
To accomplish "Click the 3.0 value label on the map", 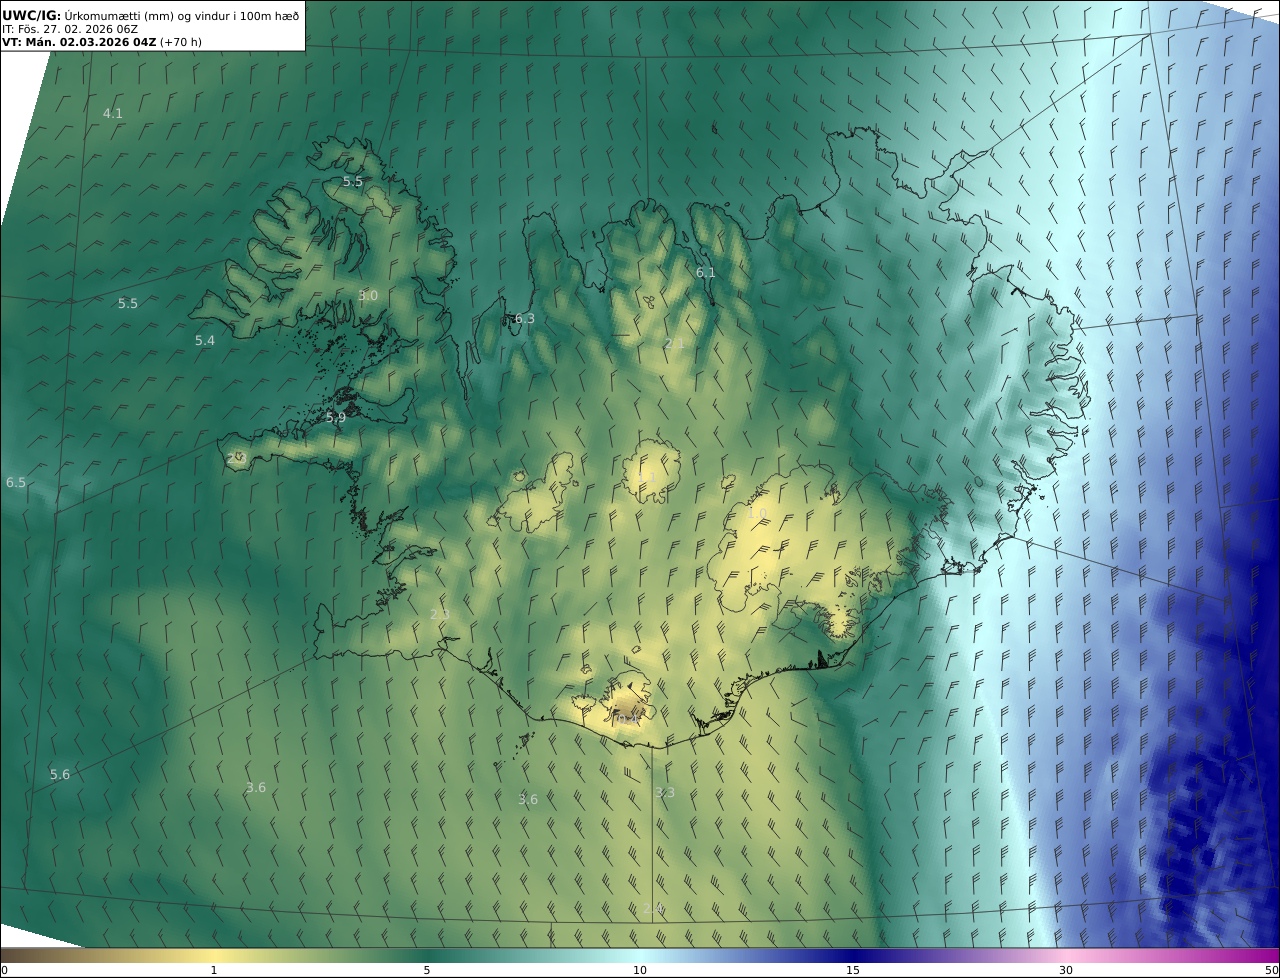I will pos(368,296).
